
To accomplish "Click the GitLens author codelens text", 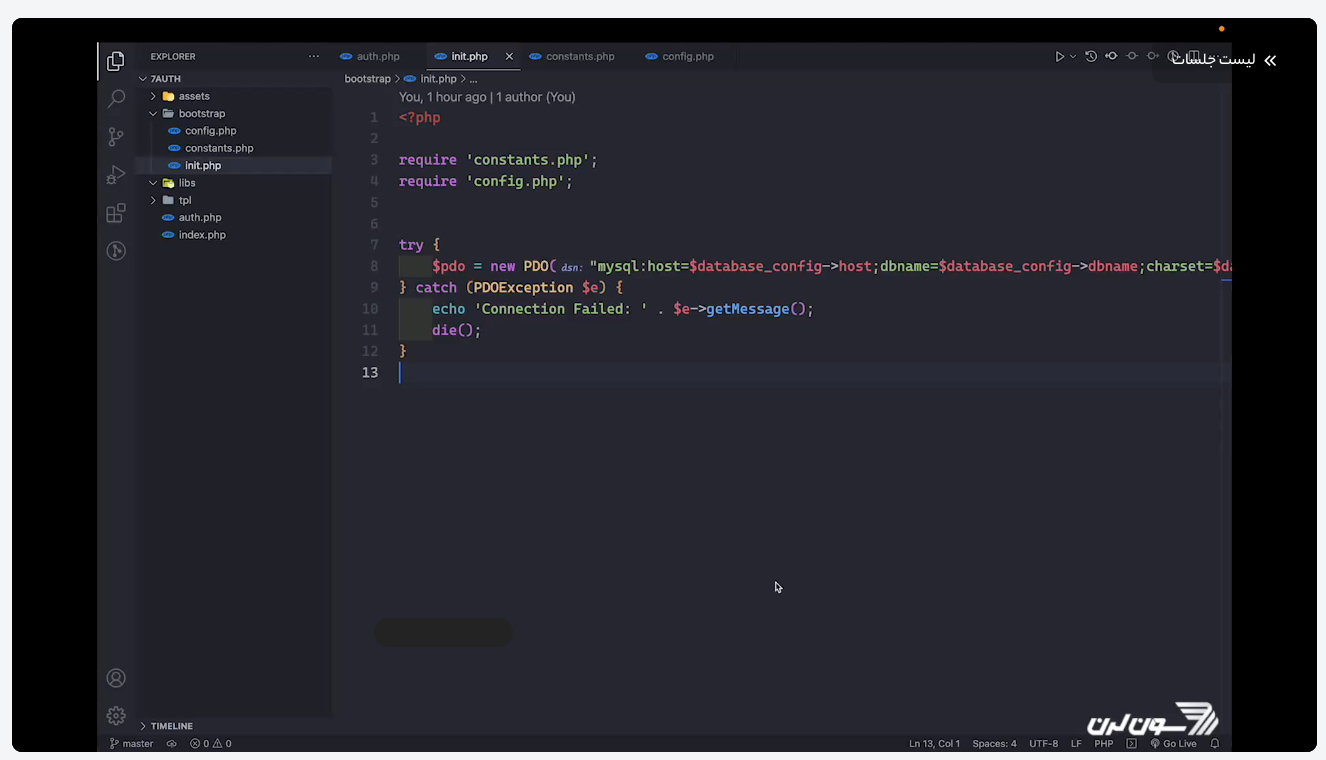I will pos(487,97).
